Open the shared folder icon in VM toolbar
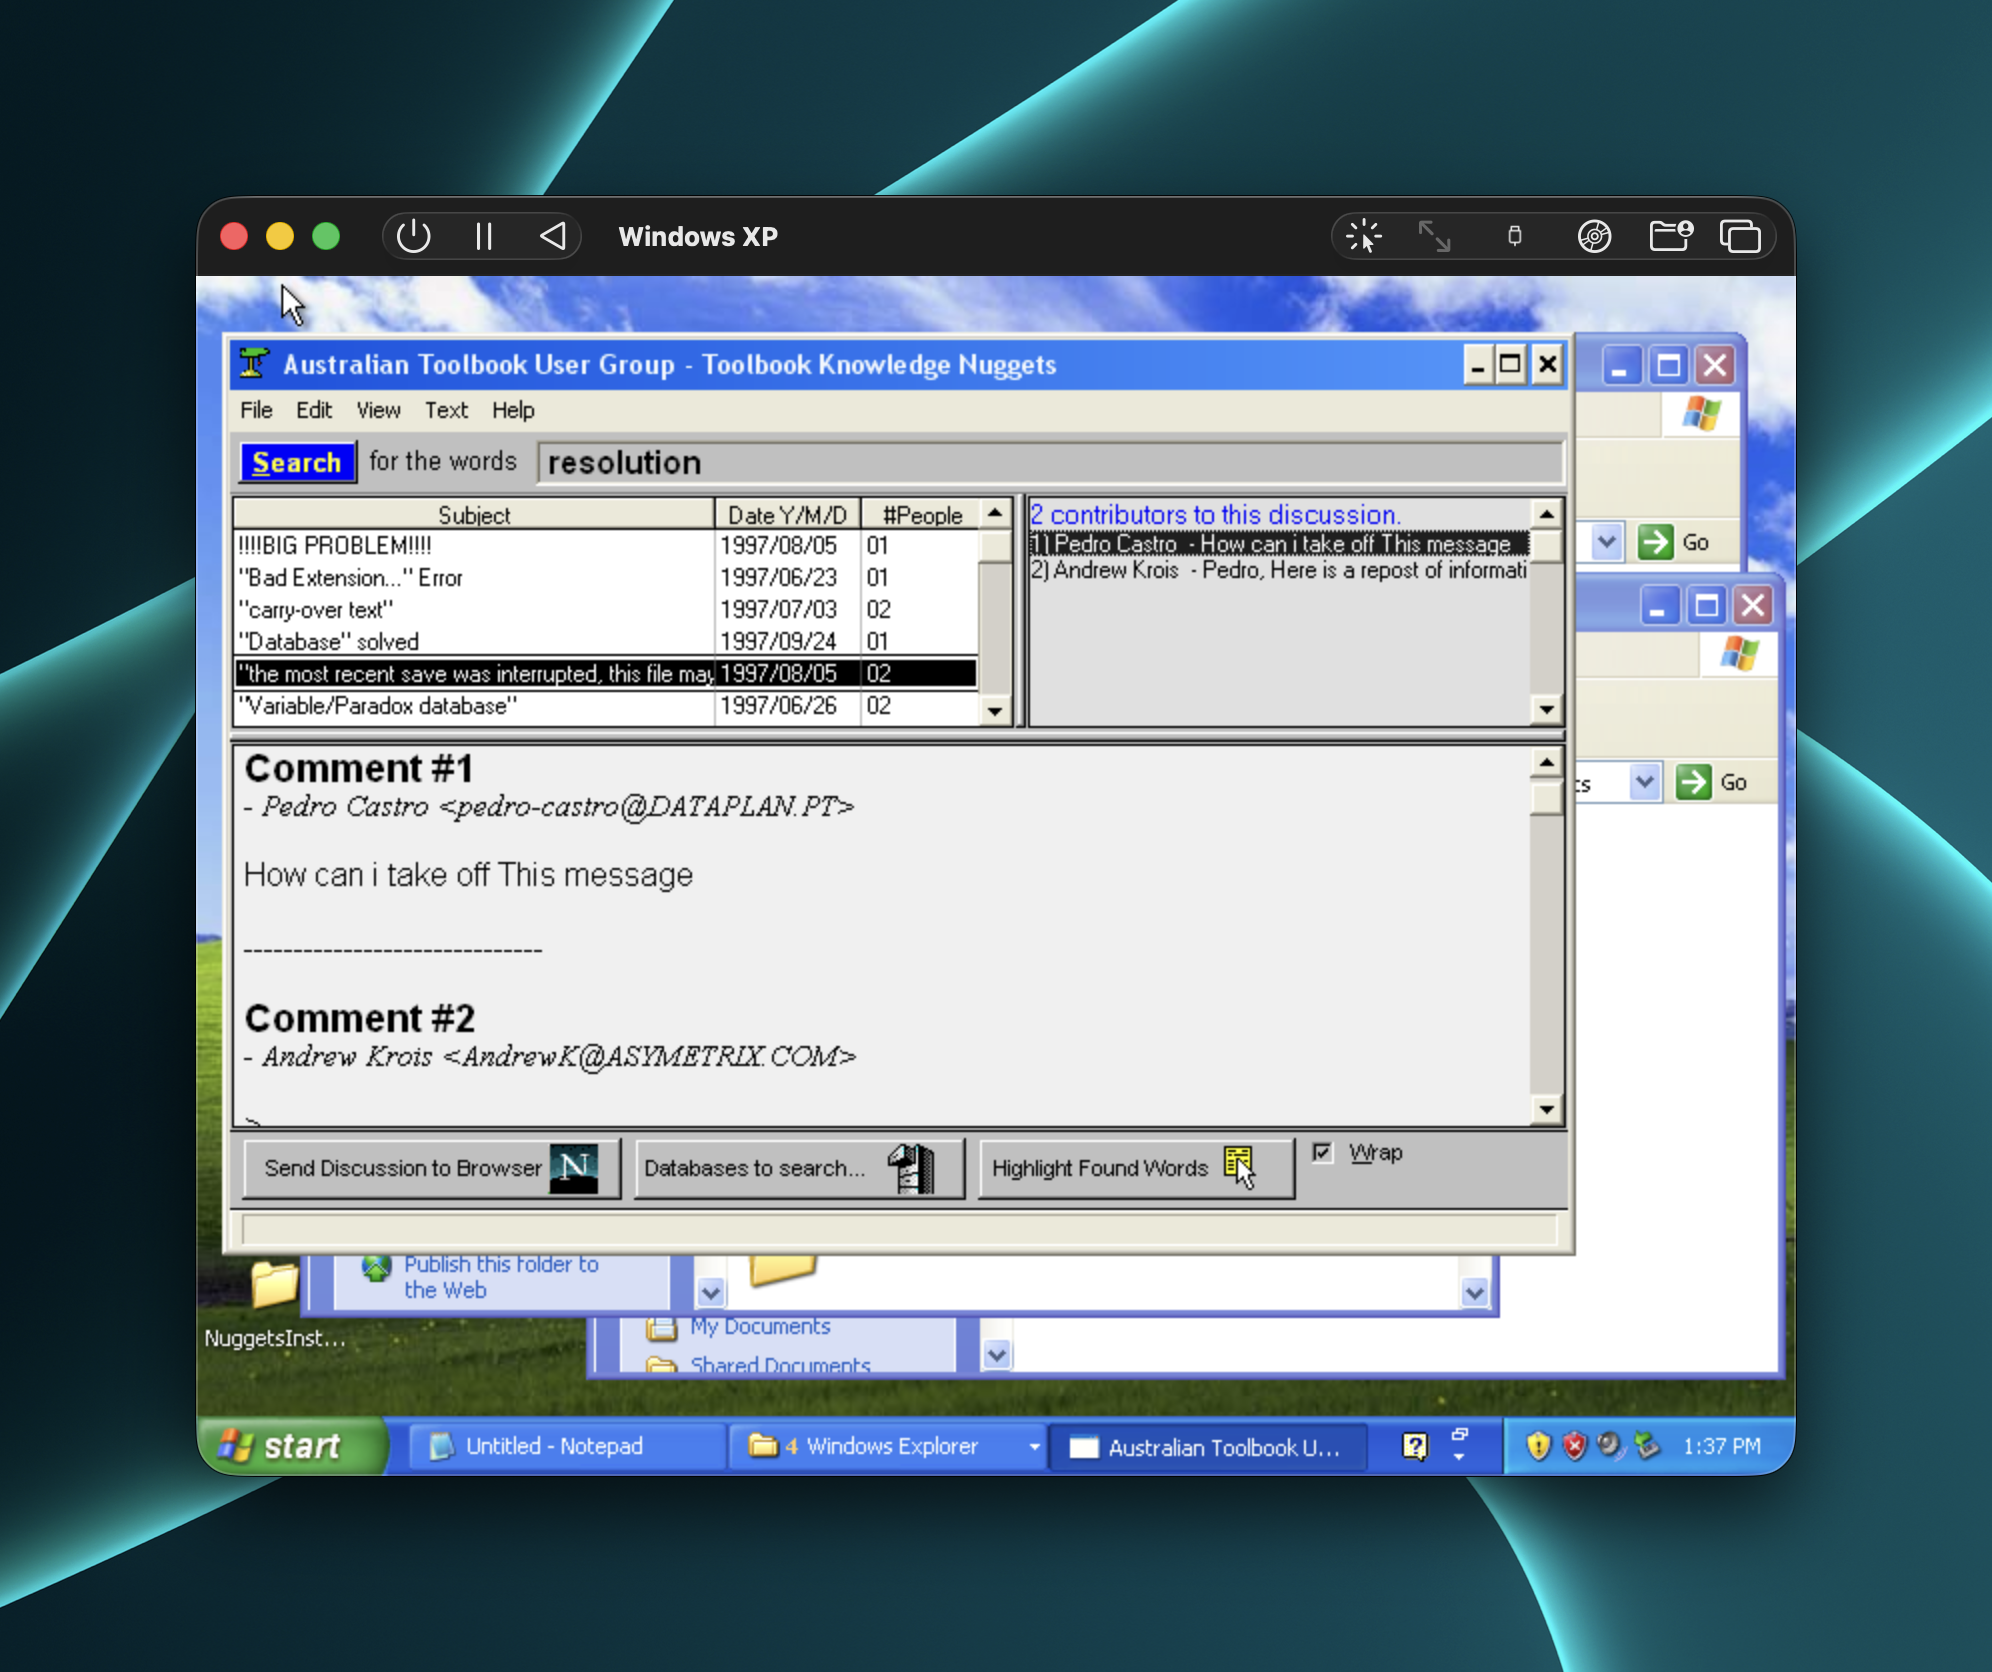The height and width of the screenshot is (1672, 1992). click(1670, 236)
